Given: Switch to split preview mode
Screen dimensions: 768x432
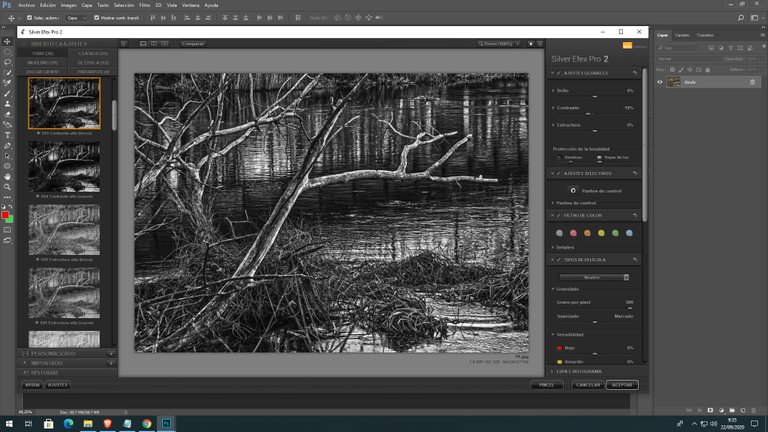Looking at the screenshot, I should (x=154, y=44).
